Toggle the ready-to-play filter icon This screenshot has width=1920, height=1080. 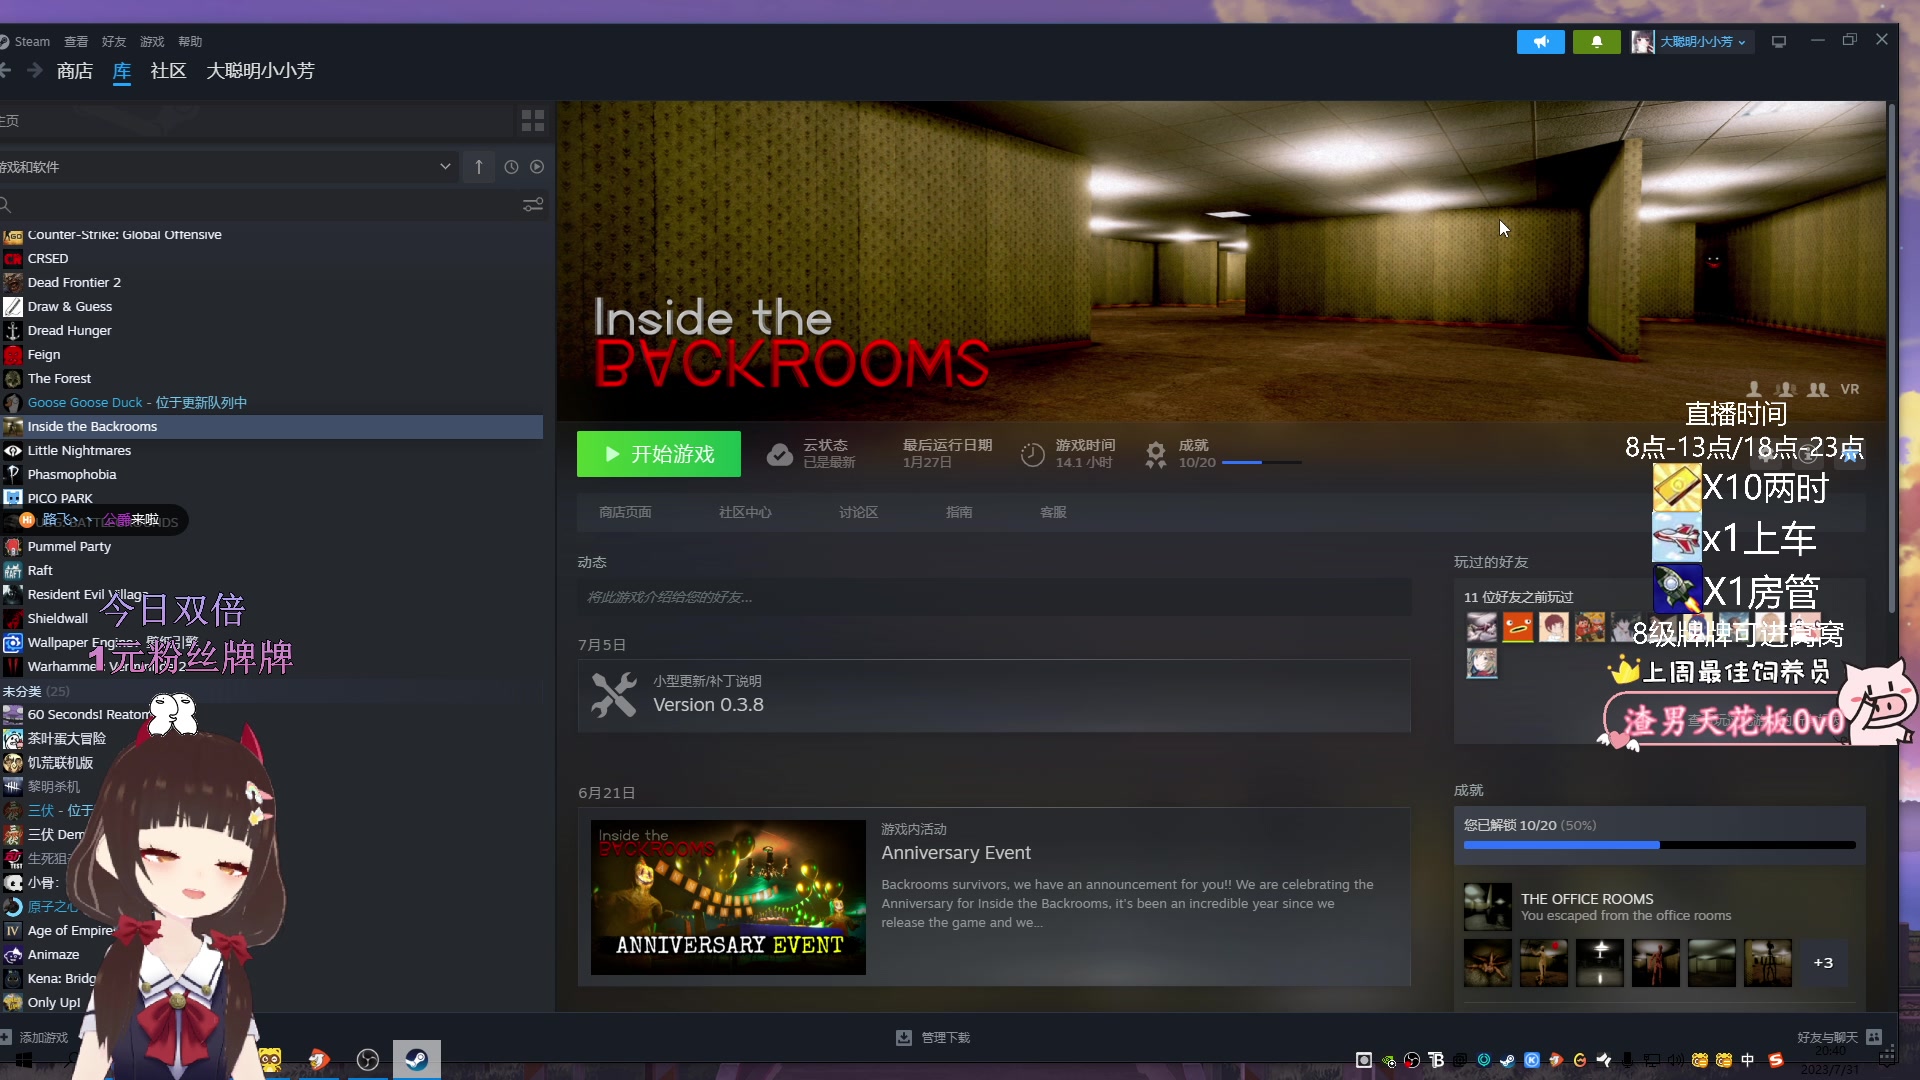(x=537, y=167)
